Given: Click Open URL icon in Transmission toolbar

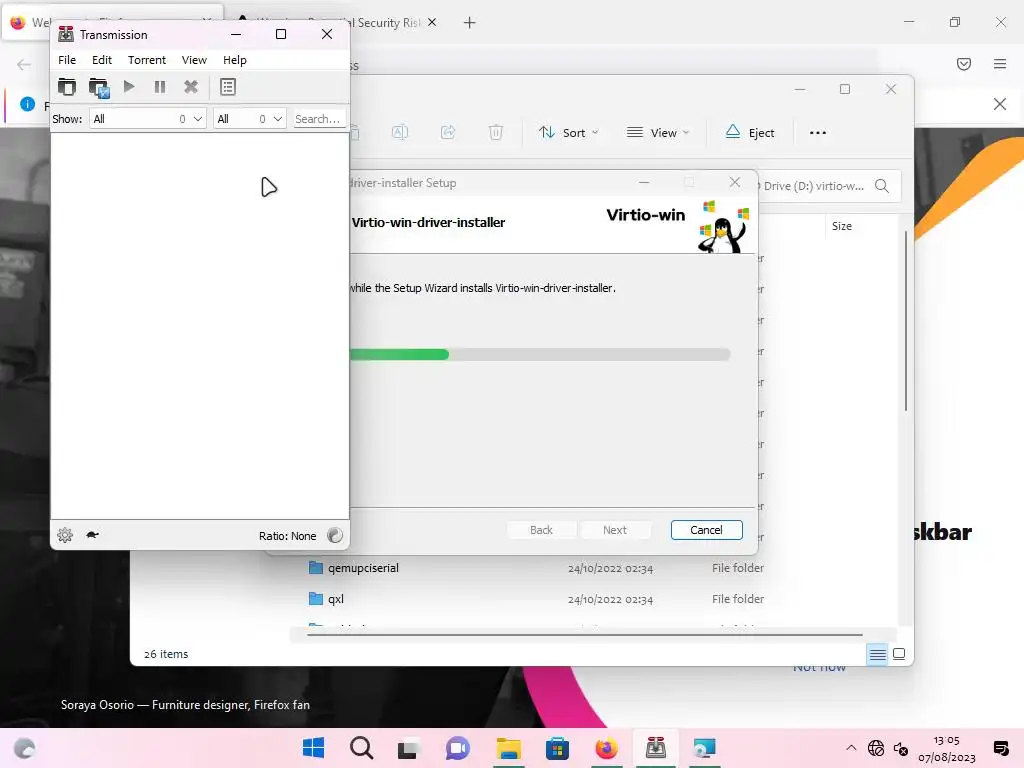Looking at the screenshot, I should tap(99, 87).
